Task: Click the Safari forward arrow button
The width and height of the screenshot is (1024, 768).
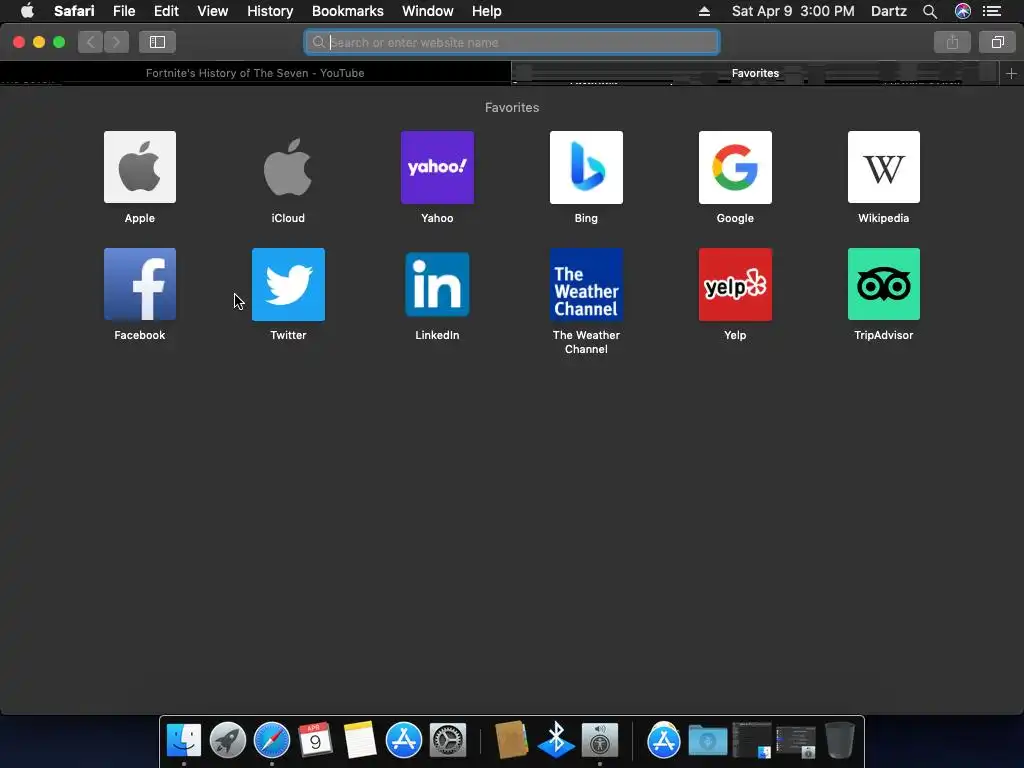Action: 116,42
